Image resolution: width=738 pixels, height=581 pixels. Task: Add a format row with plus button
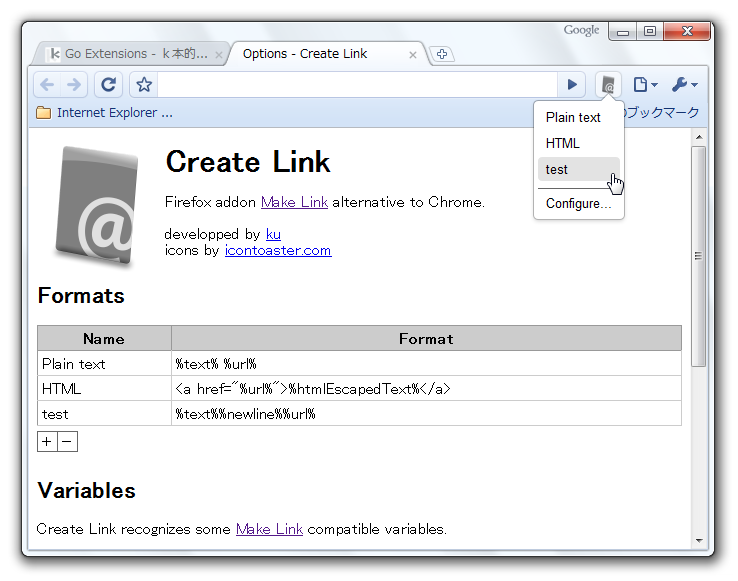[47, 442]
